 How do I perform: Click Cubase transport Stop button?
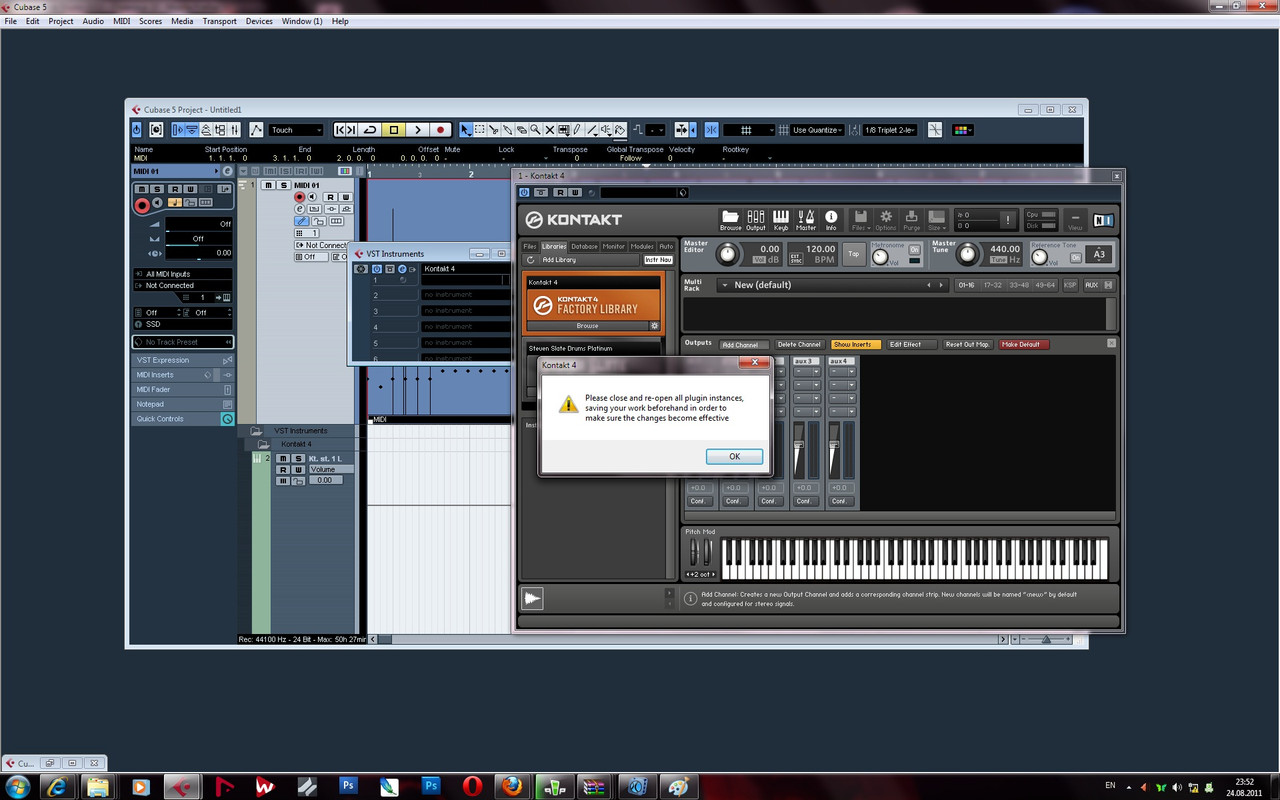393,130
